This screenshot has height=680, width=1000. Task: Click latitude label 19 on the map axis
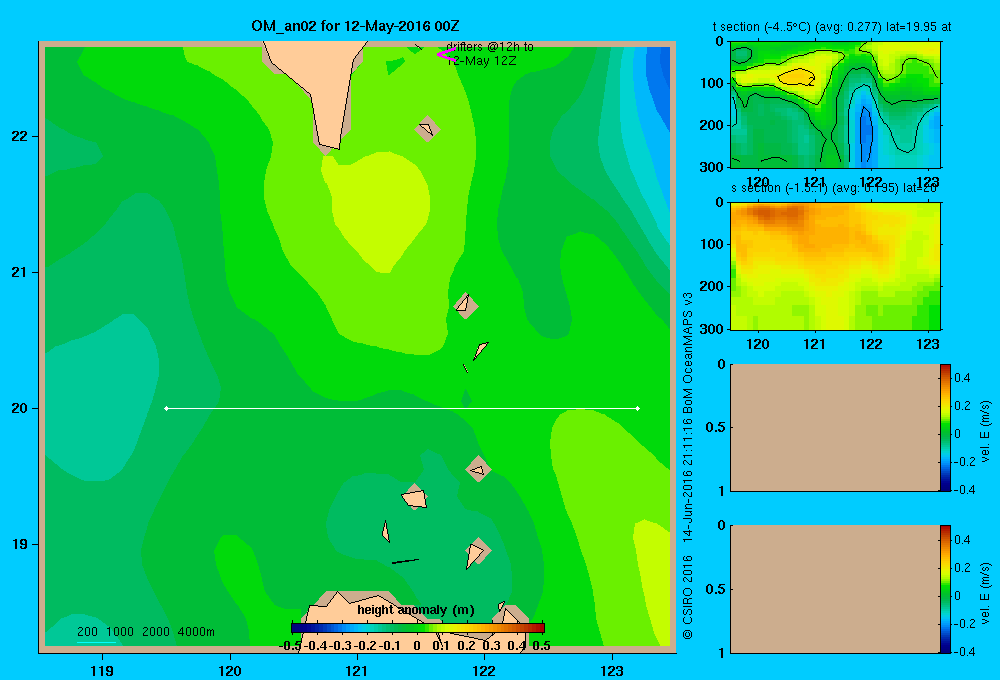point(20,544)
